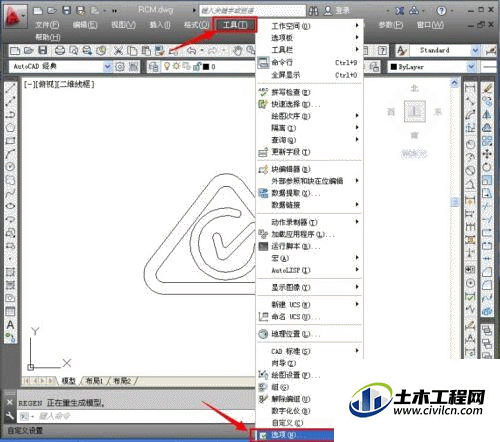
Task: Click the Rotate tool in the modify toolbar
Action: (487, 167)
